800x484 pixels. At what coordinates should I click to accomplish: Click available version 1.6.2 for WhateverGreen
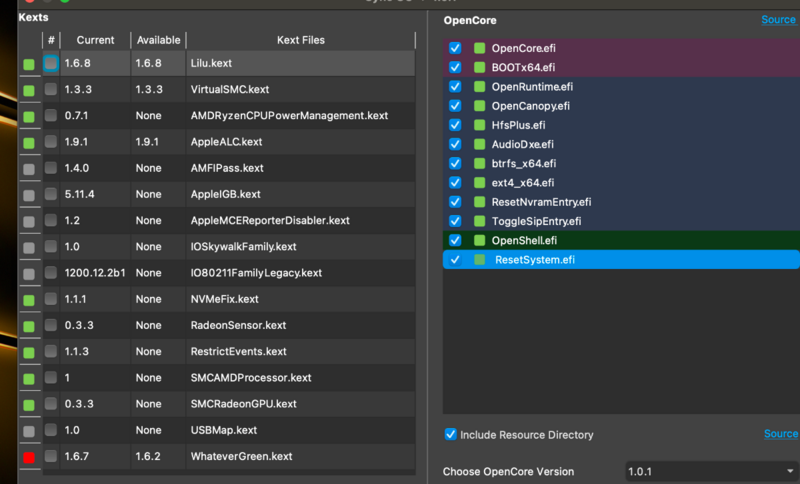tap(148, 456)
